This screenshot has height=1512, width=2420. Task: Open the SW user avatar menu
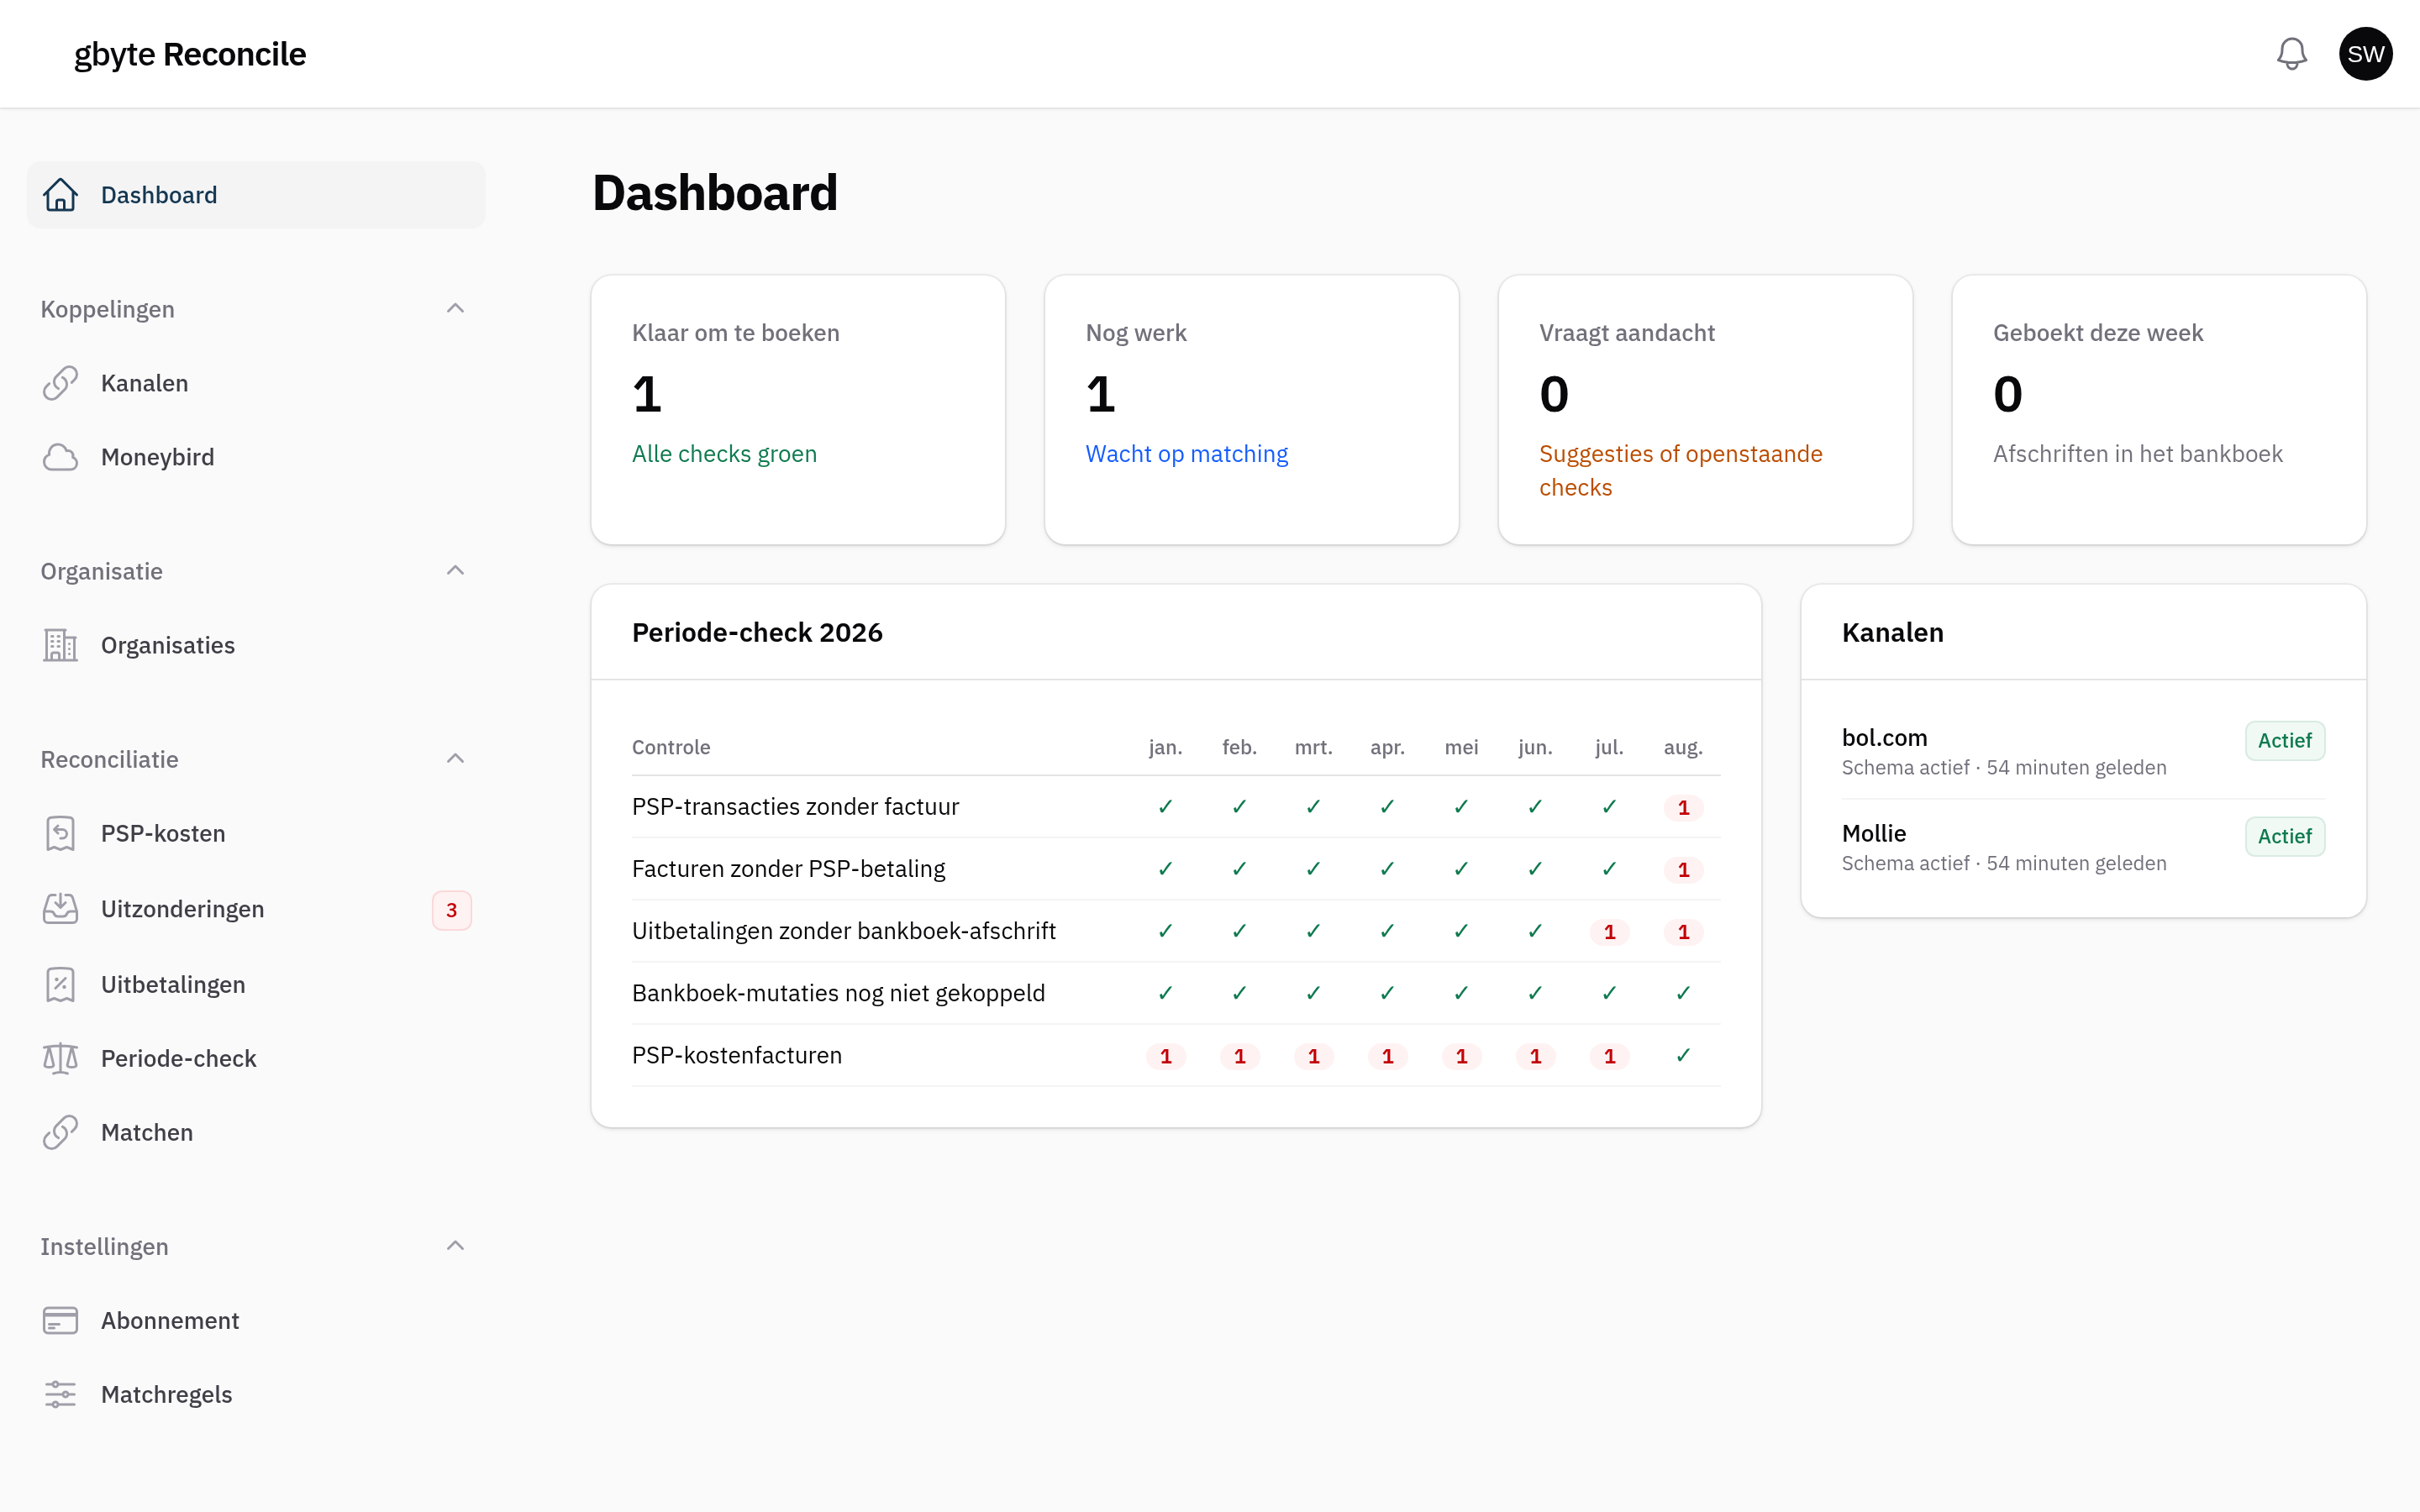pos(2365,54)
